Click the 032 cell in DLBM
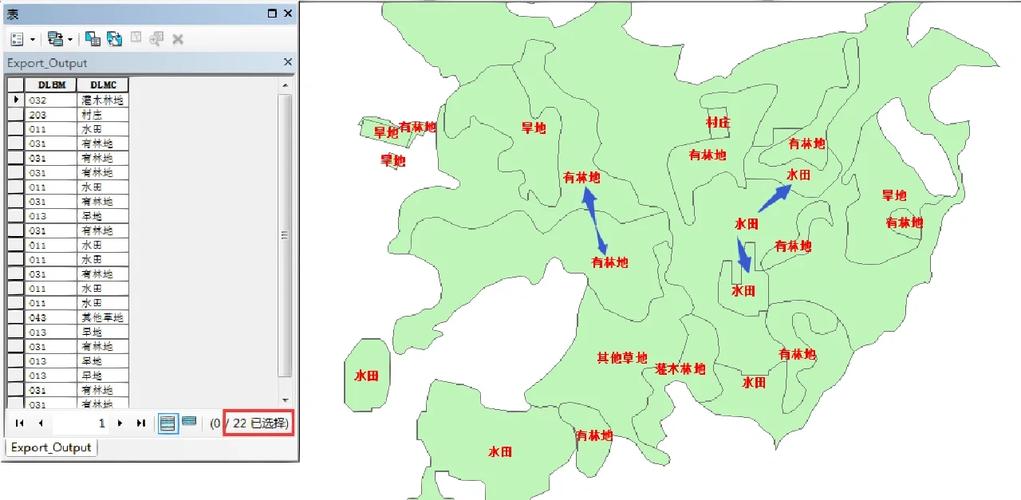 pyautogui.click(x=51, y=100)
